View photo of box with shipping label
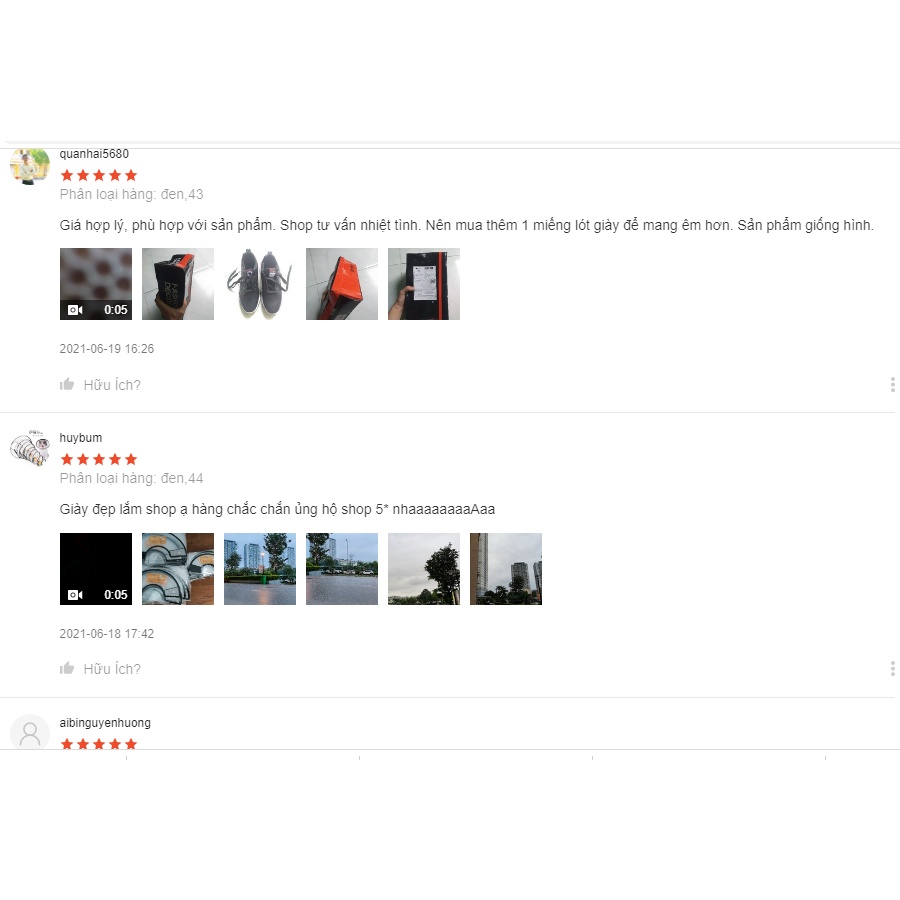 [424, 284]
